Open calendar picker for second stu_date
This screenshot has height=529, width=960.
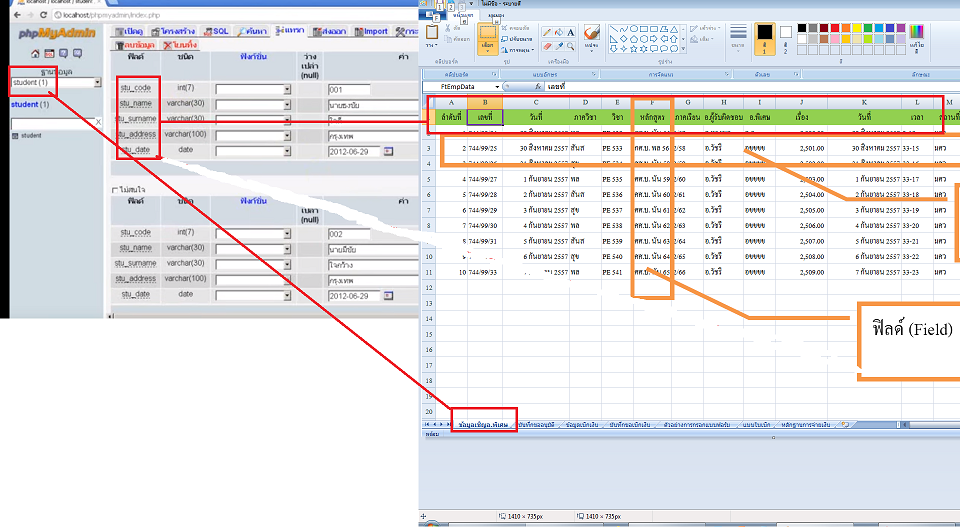(388, 296)
